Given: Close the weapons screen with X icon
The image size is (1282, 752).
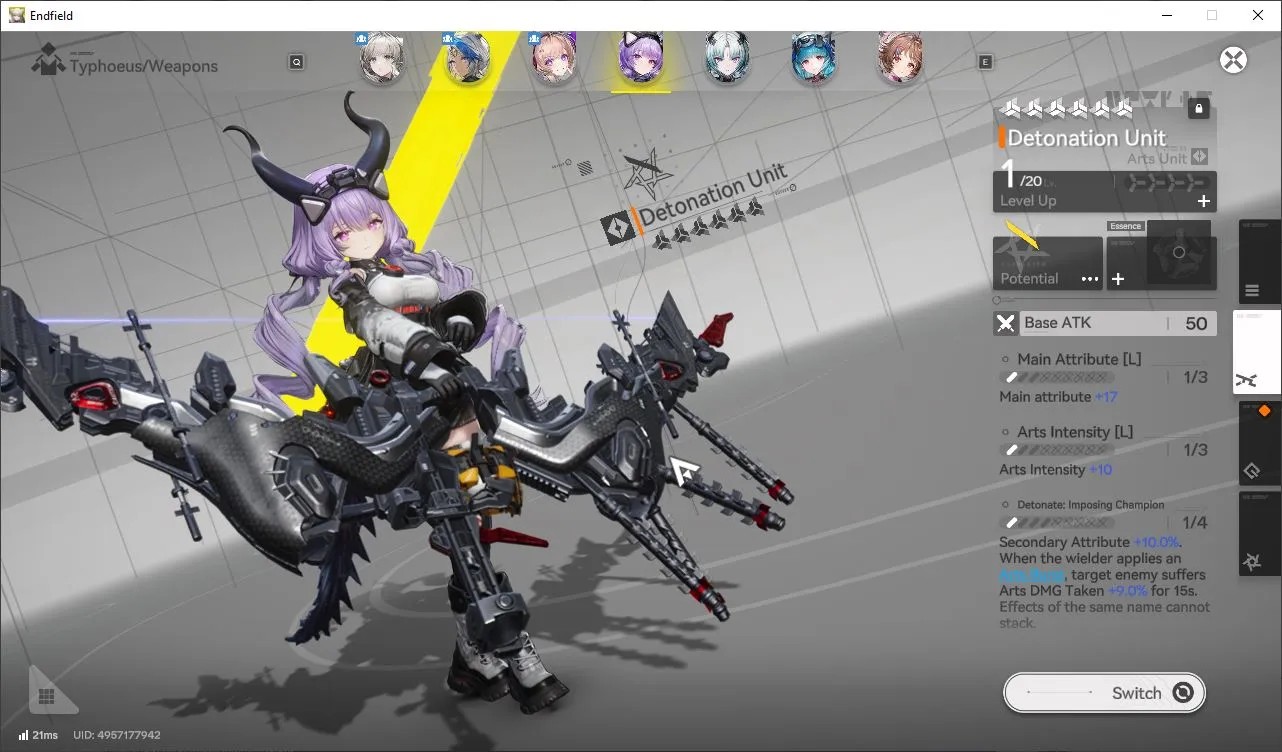Looking at the screenshot, I should (x=1234, y=60).
